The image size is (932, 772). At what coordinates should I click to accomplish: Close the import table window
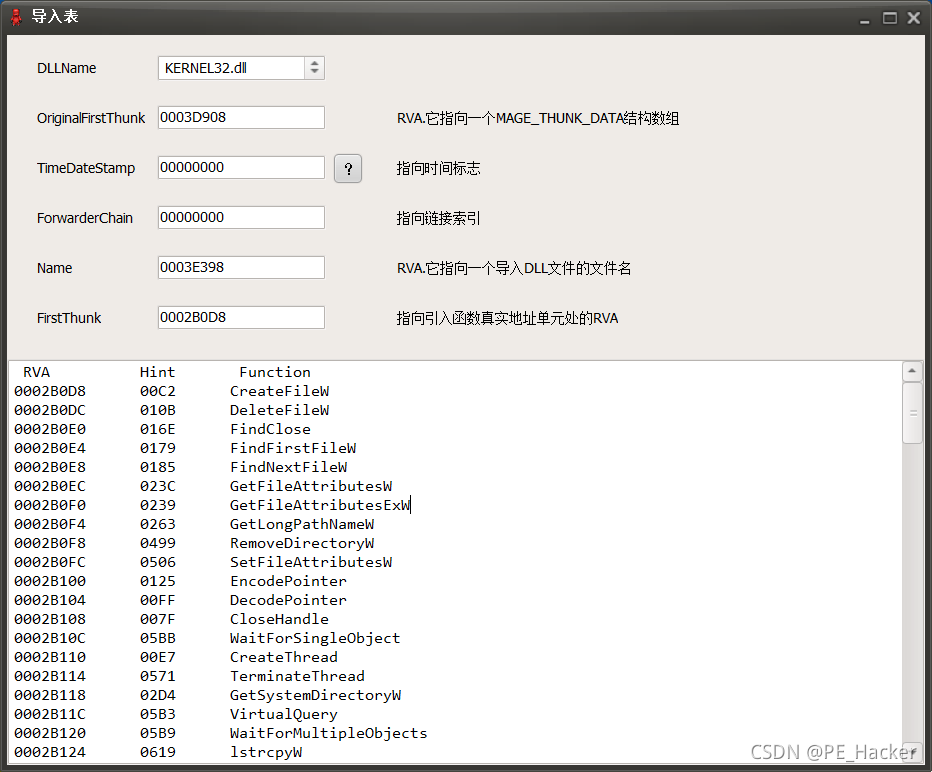click(x=914, y=18)
